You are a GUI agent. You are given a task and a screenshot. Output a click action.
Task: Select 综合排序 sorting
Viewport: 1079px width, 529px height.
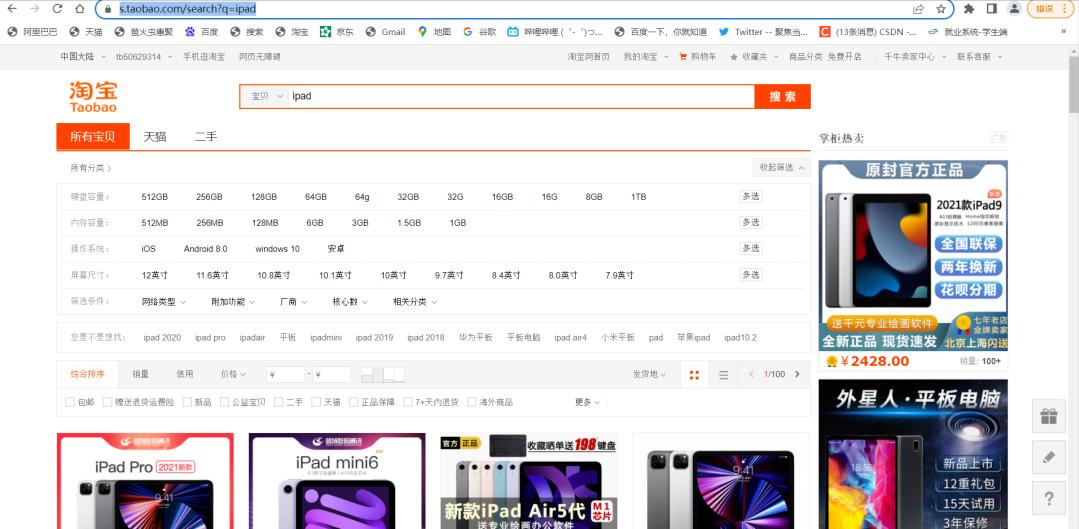coord(87,374)
